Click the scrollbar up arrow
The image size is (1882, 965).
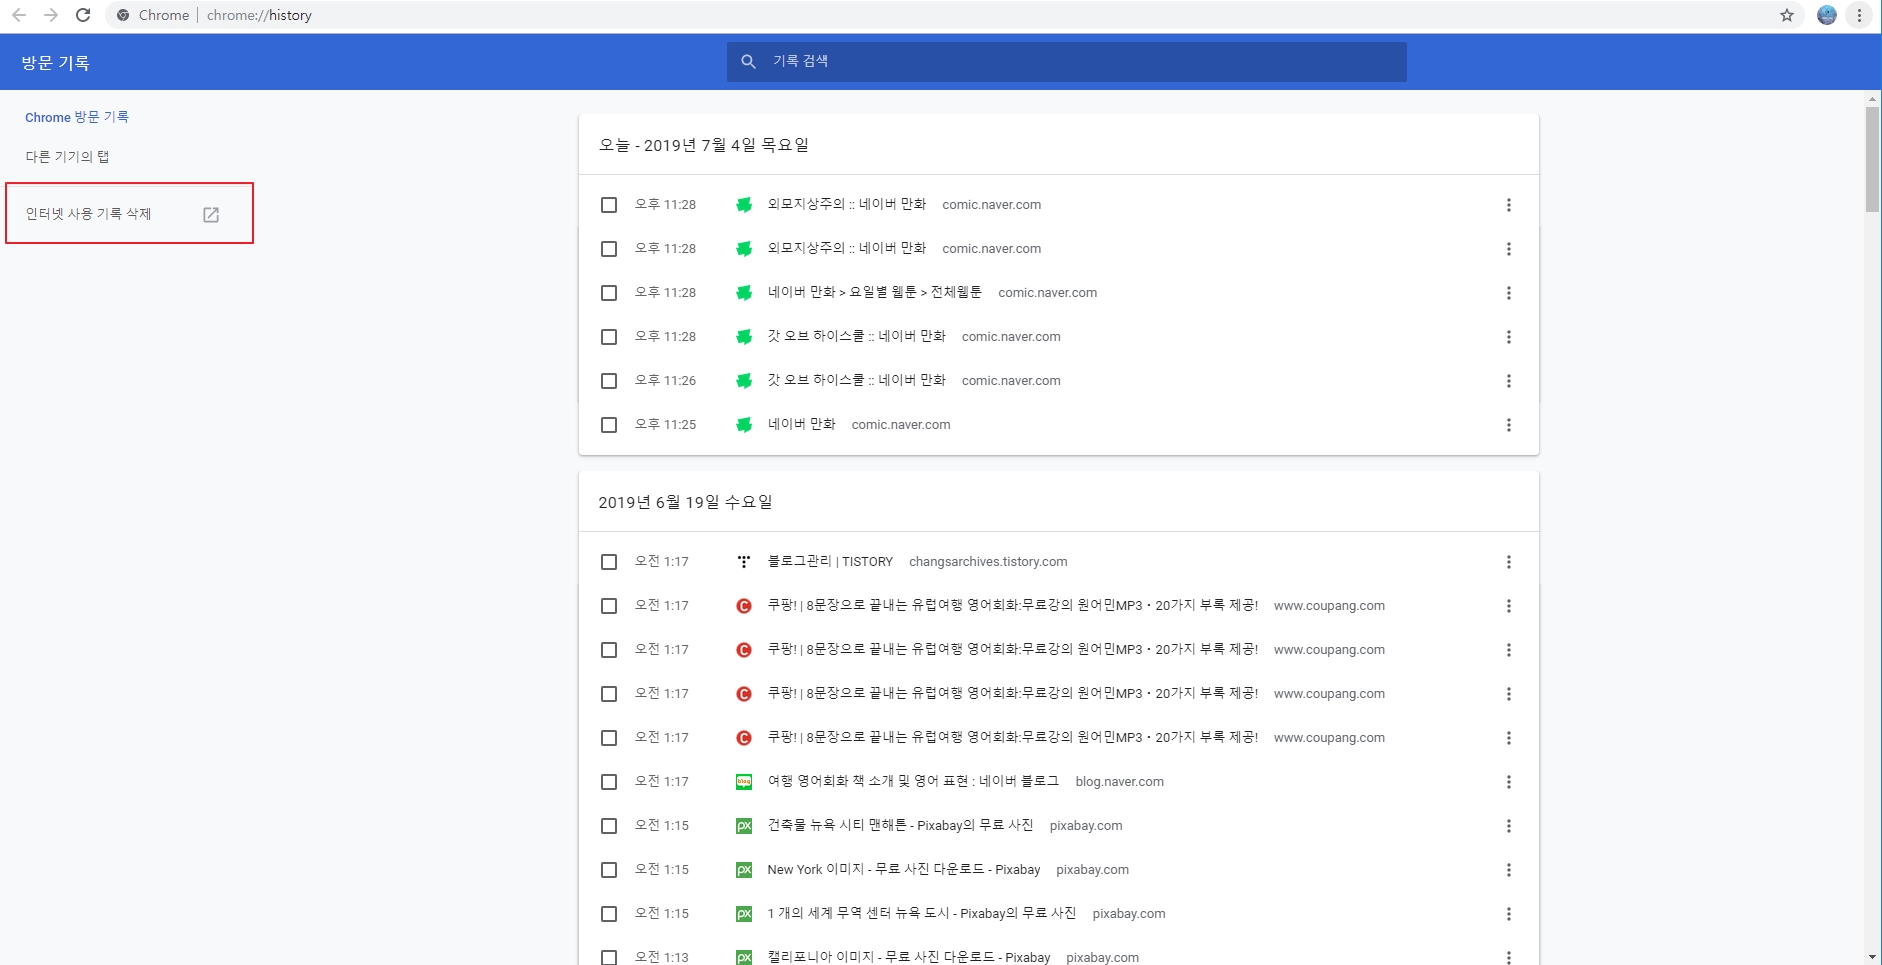pos(1872,98)
